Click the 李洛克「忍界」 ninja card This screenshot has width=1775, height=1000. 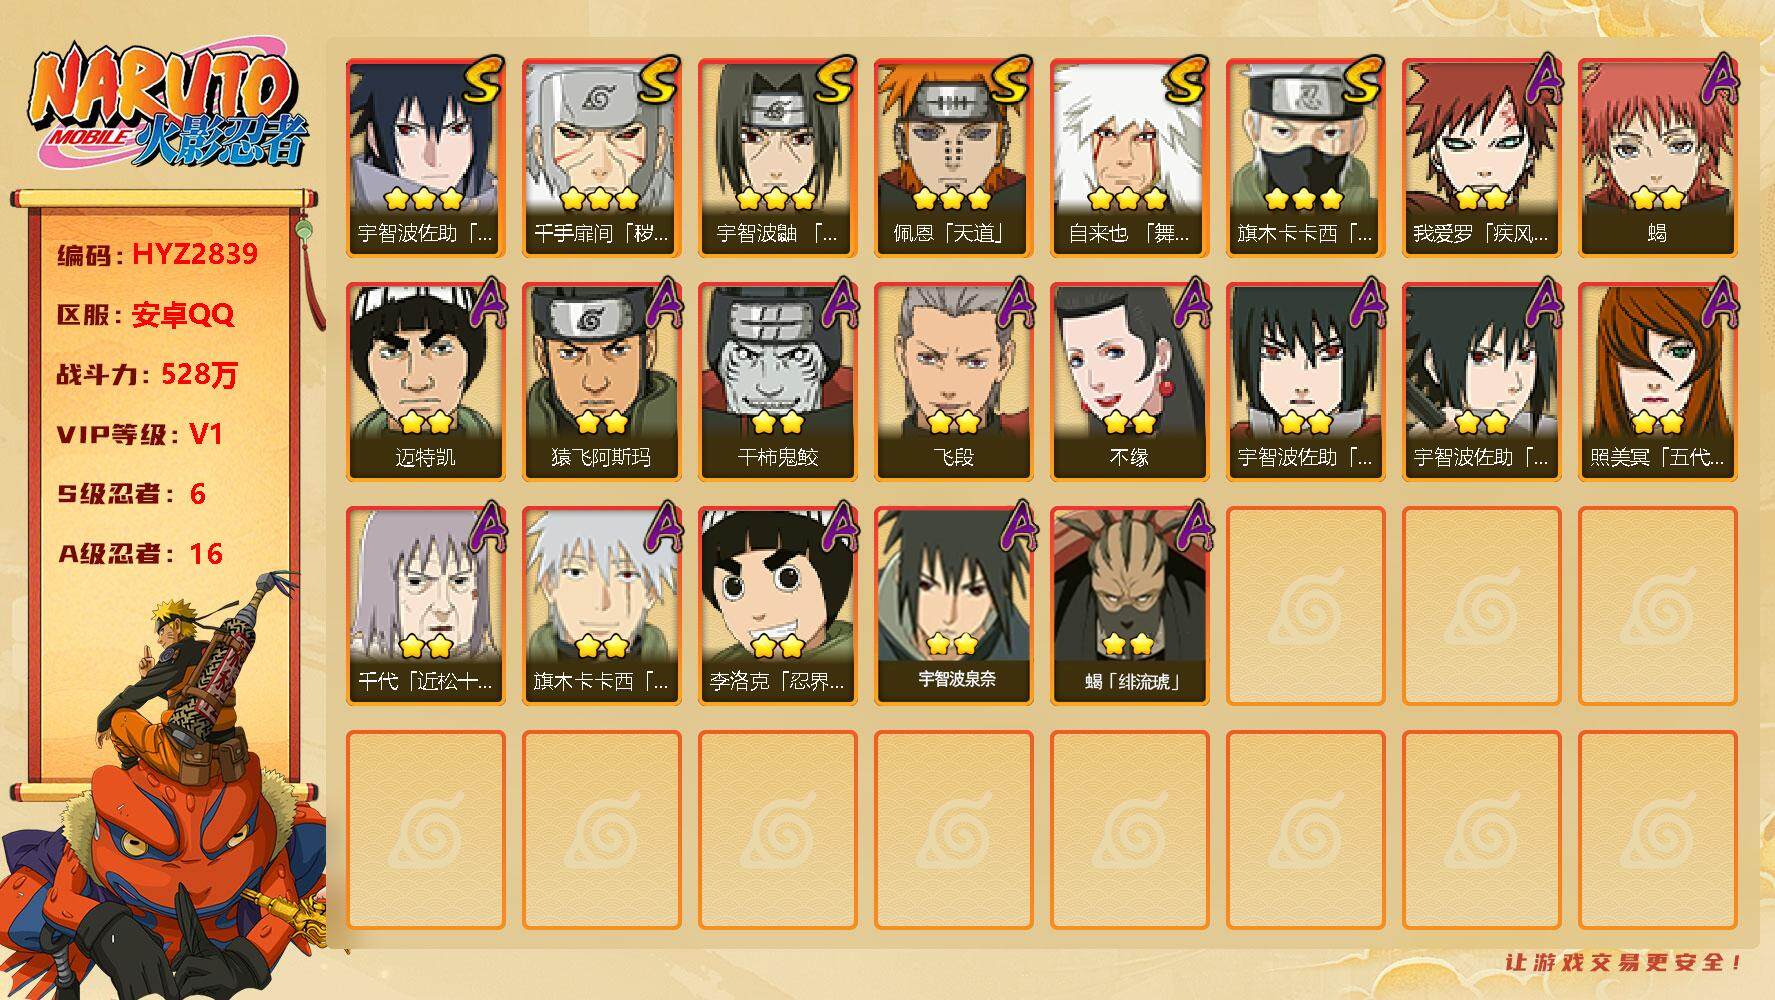(777, 606)
